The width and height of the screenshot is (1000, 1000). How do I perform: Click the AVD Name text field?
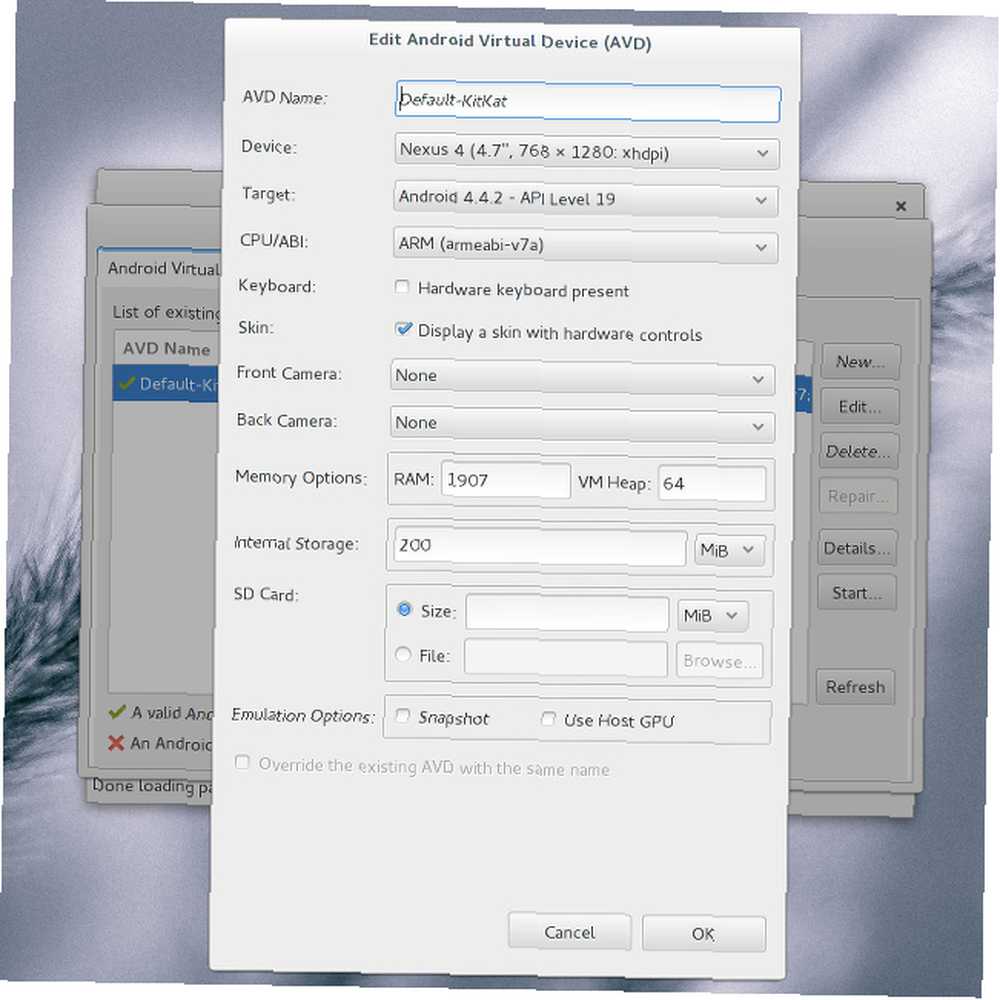587,101
